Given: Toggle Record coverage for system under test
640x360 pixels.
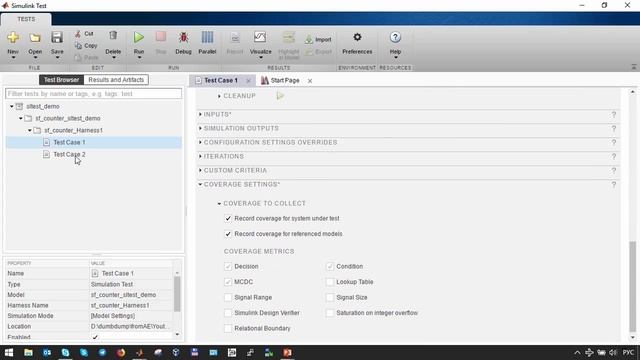Looking at the screenshot, I should [228, 219].
